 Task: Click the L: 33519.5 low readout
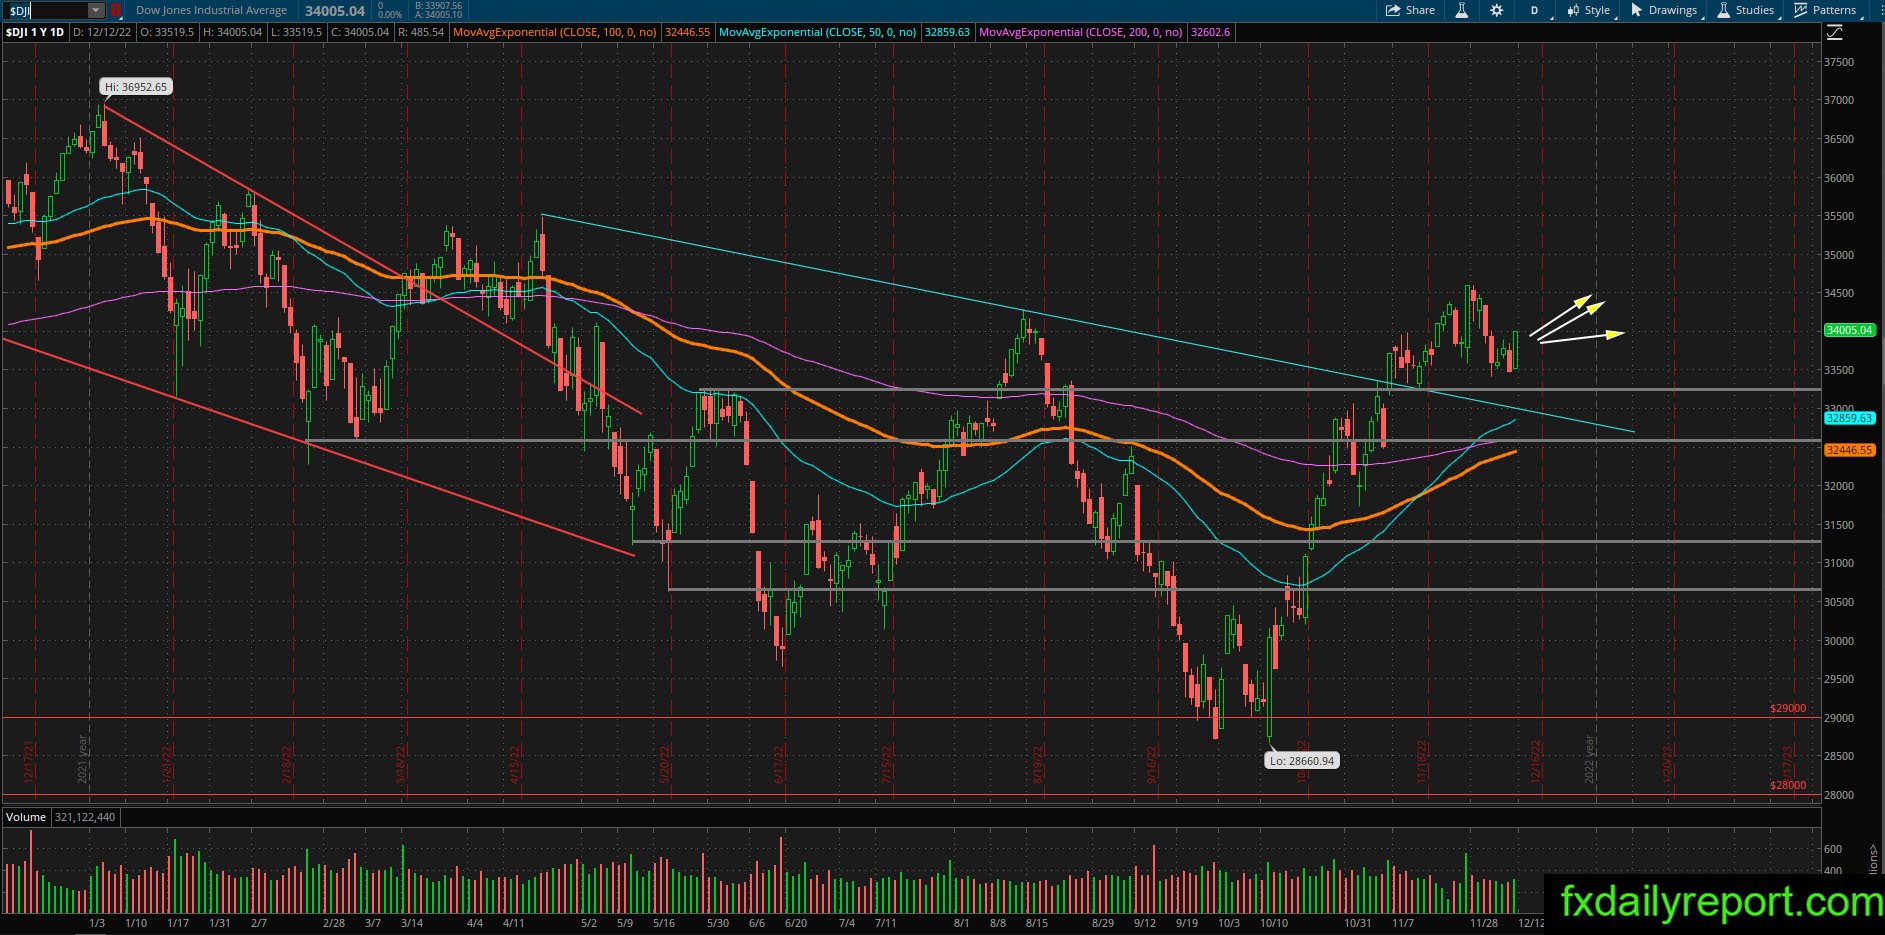tap(296, 32)
